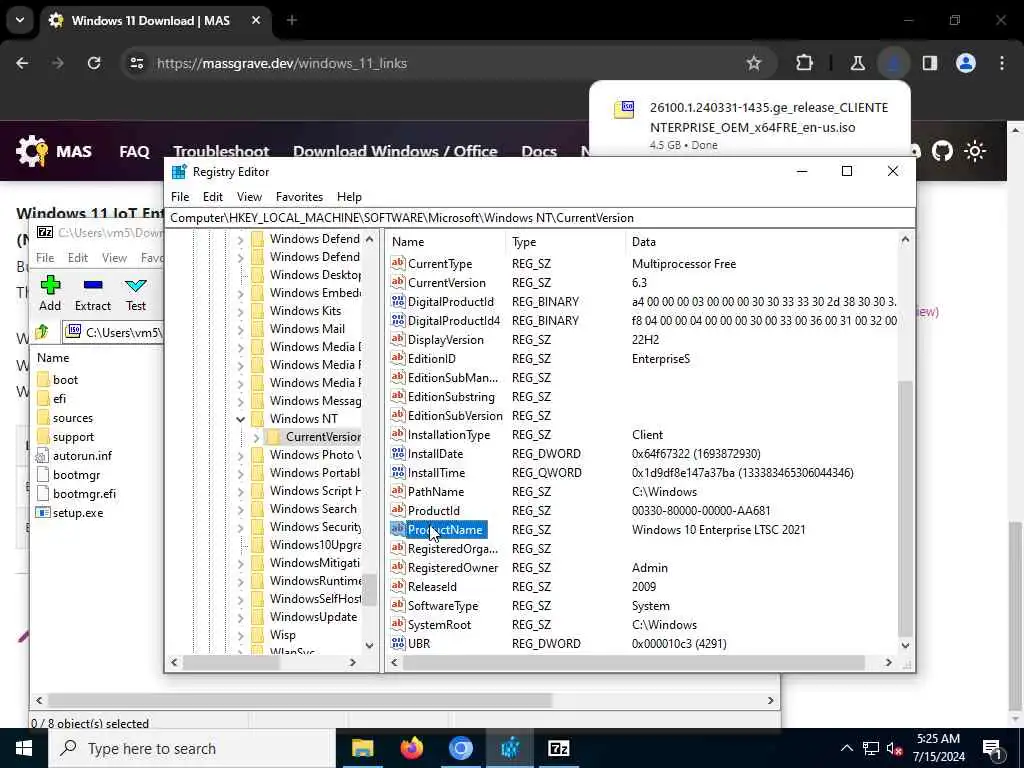Select the DigitalProductId binary value
Viewport: 1024px width, 768px height.
(x=451, y=302)
